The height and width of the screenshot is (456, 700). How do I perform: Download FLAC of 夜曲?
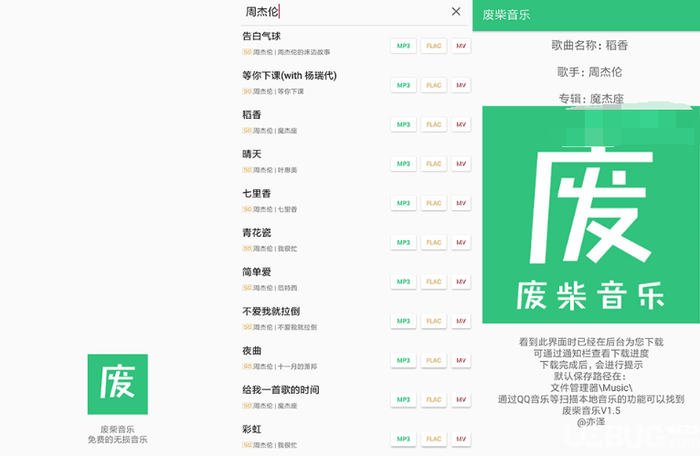pos(433,360)
